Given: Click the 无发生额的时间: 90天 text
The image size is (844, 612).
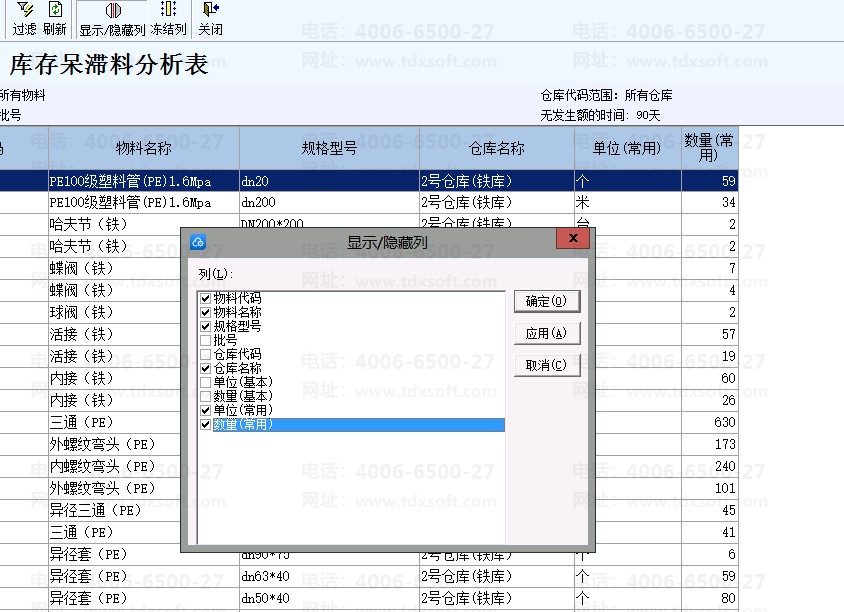Looking at the screenshot, I should [x=600, y=115].
